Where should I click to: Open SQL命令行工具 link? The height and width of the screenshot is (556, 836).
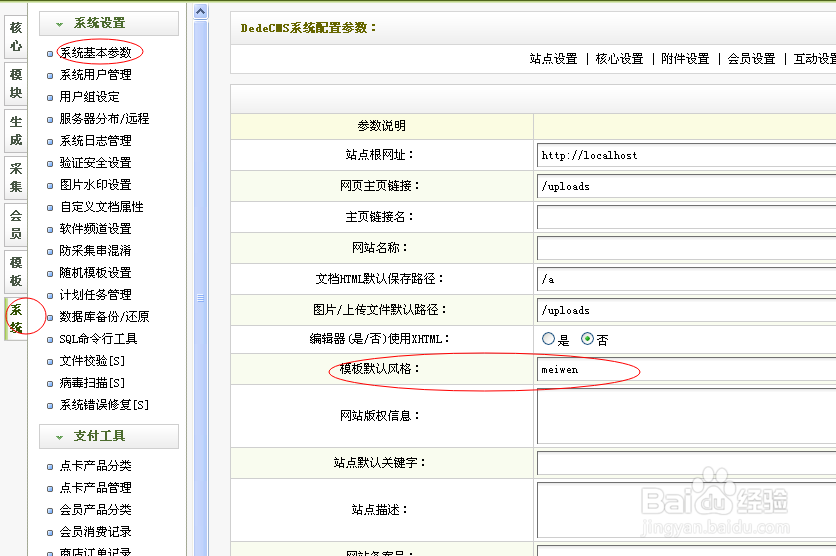[99, 339]
